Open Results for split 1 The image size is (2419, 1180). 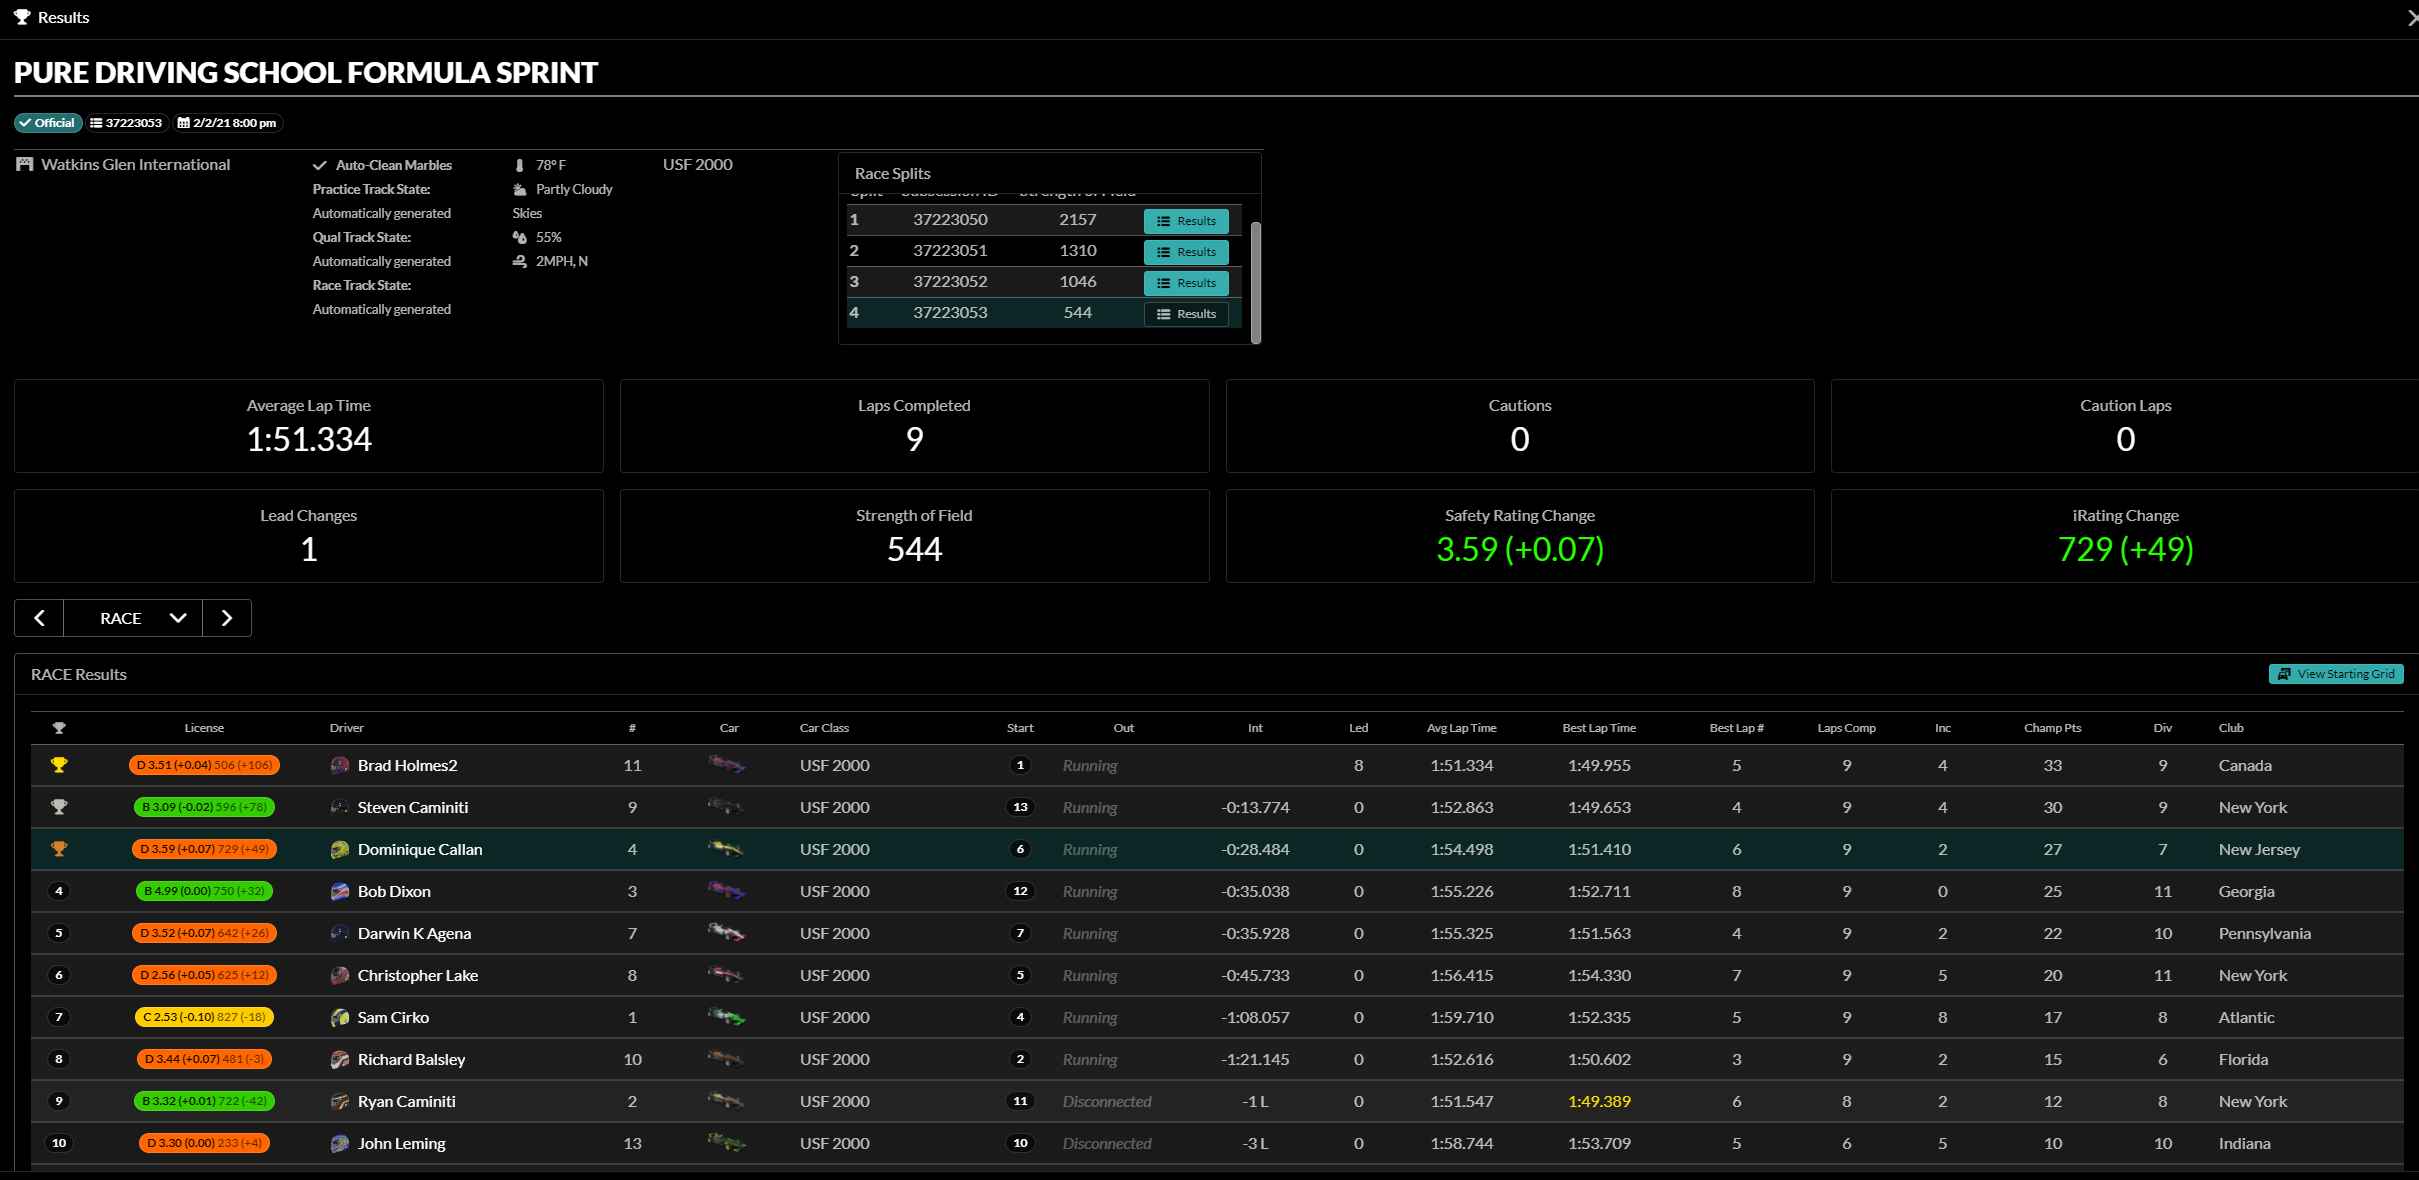point(1186,221)
